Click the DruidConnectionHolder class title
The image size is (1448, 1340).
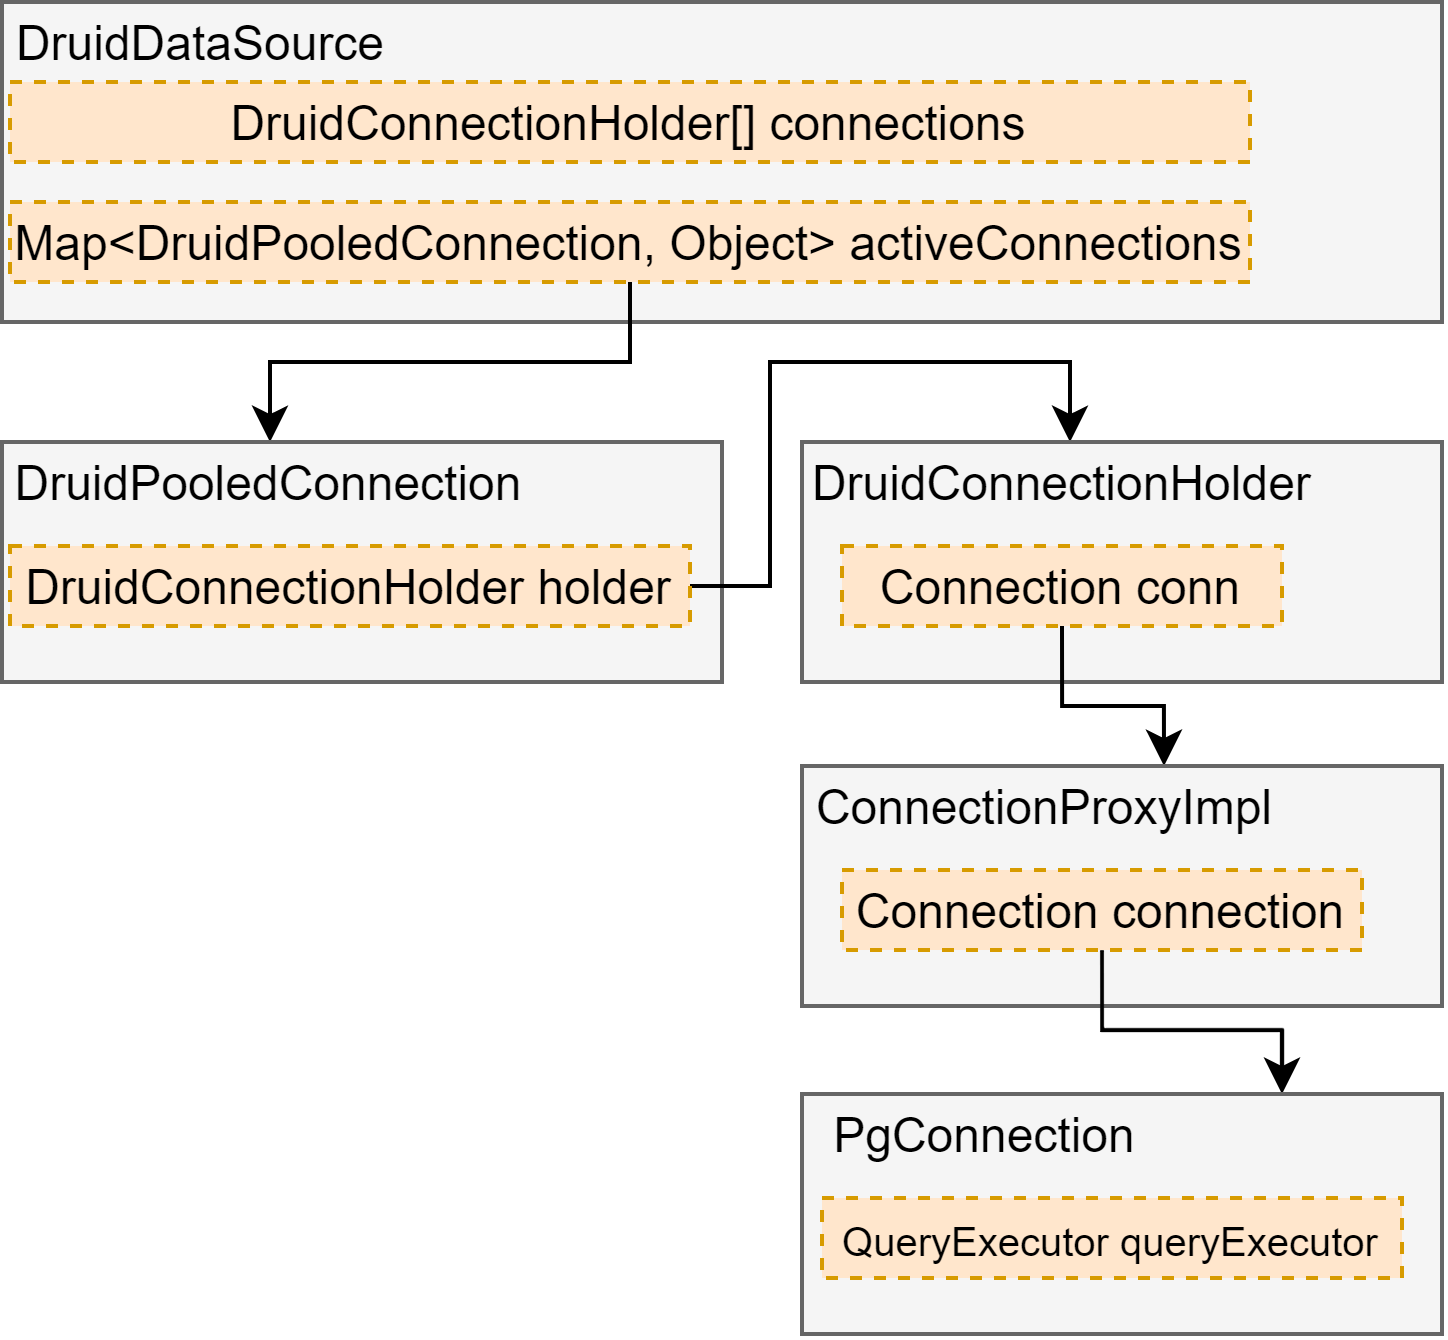pyautogui.click(x=1061, y=484)
